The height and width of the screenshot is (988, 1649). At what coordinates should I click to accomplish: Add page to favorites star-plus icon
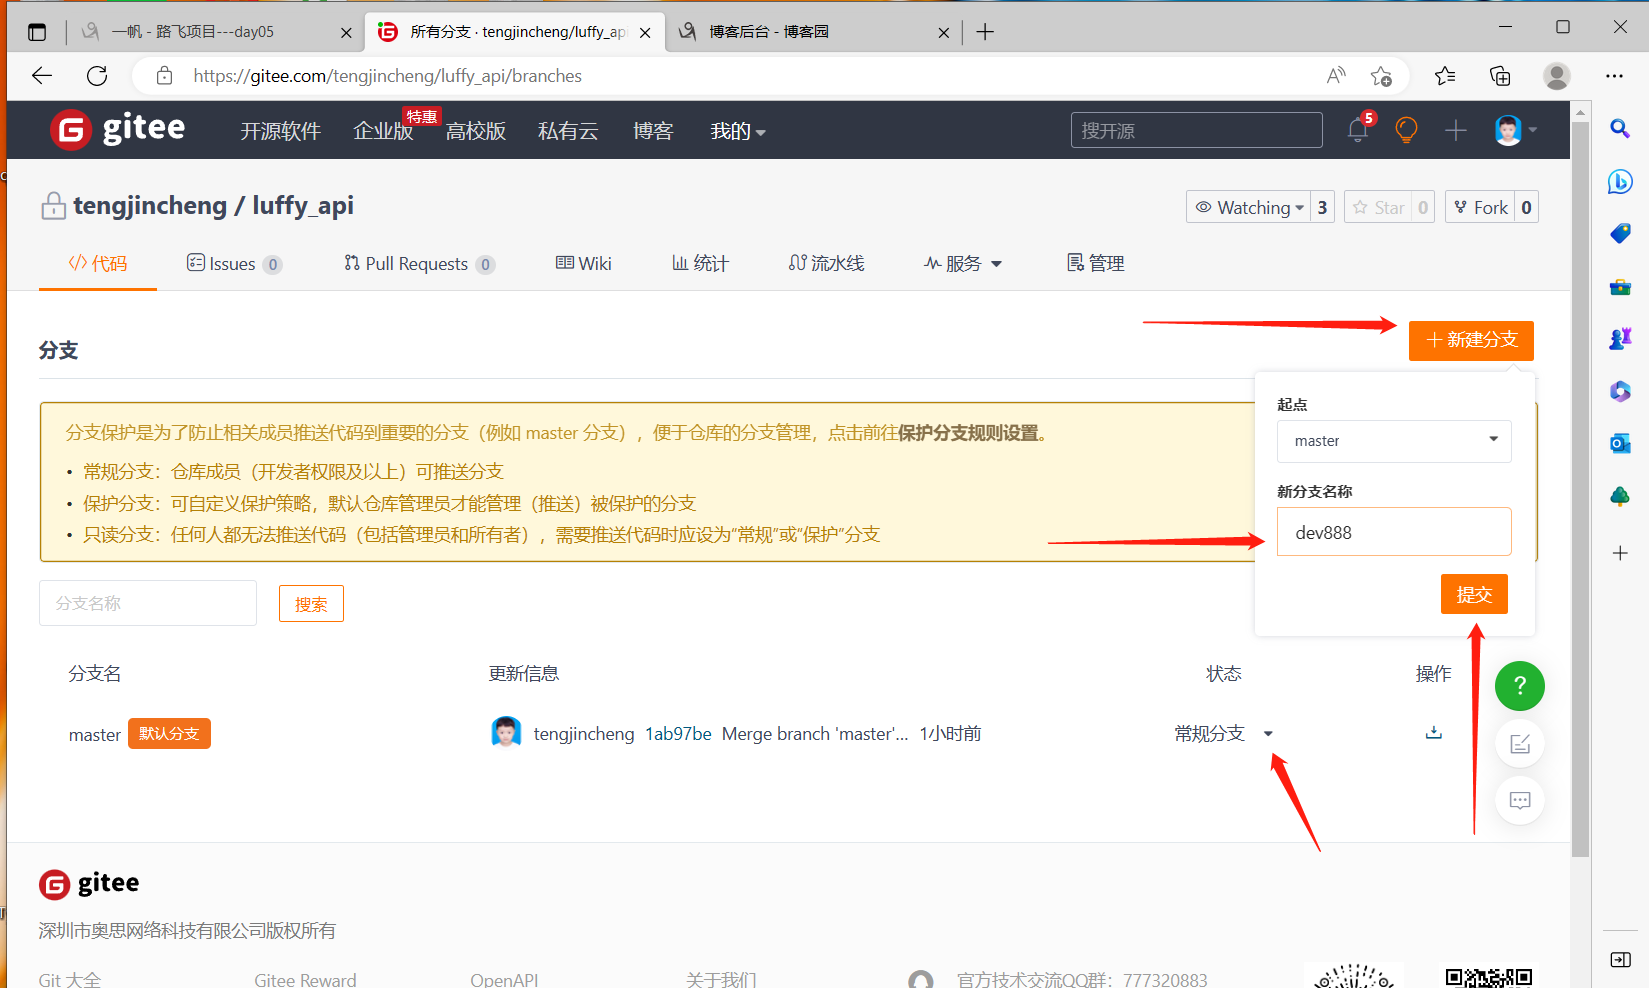coord(1381,76)
